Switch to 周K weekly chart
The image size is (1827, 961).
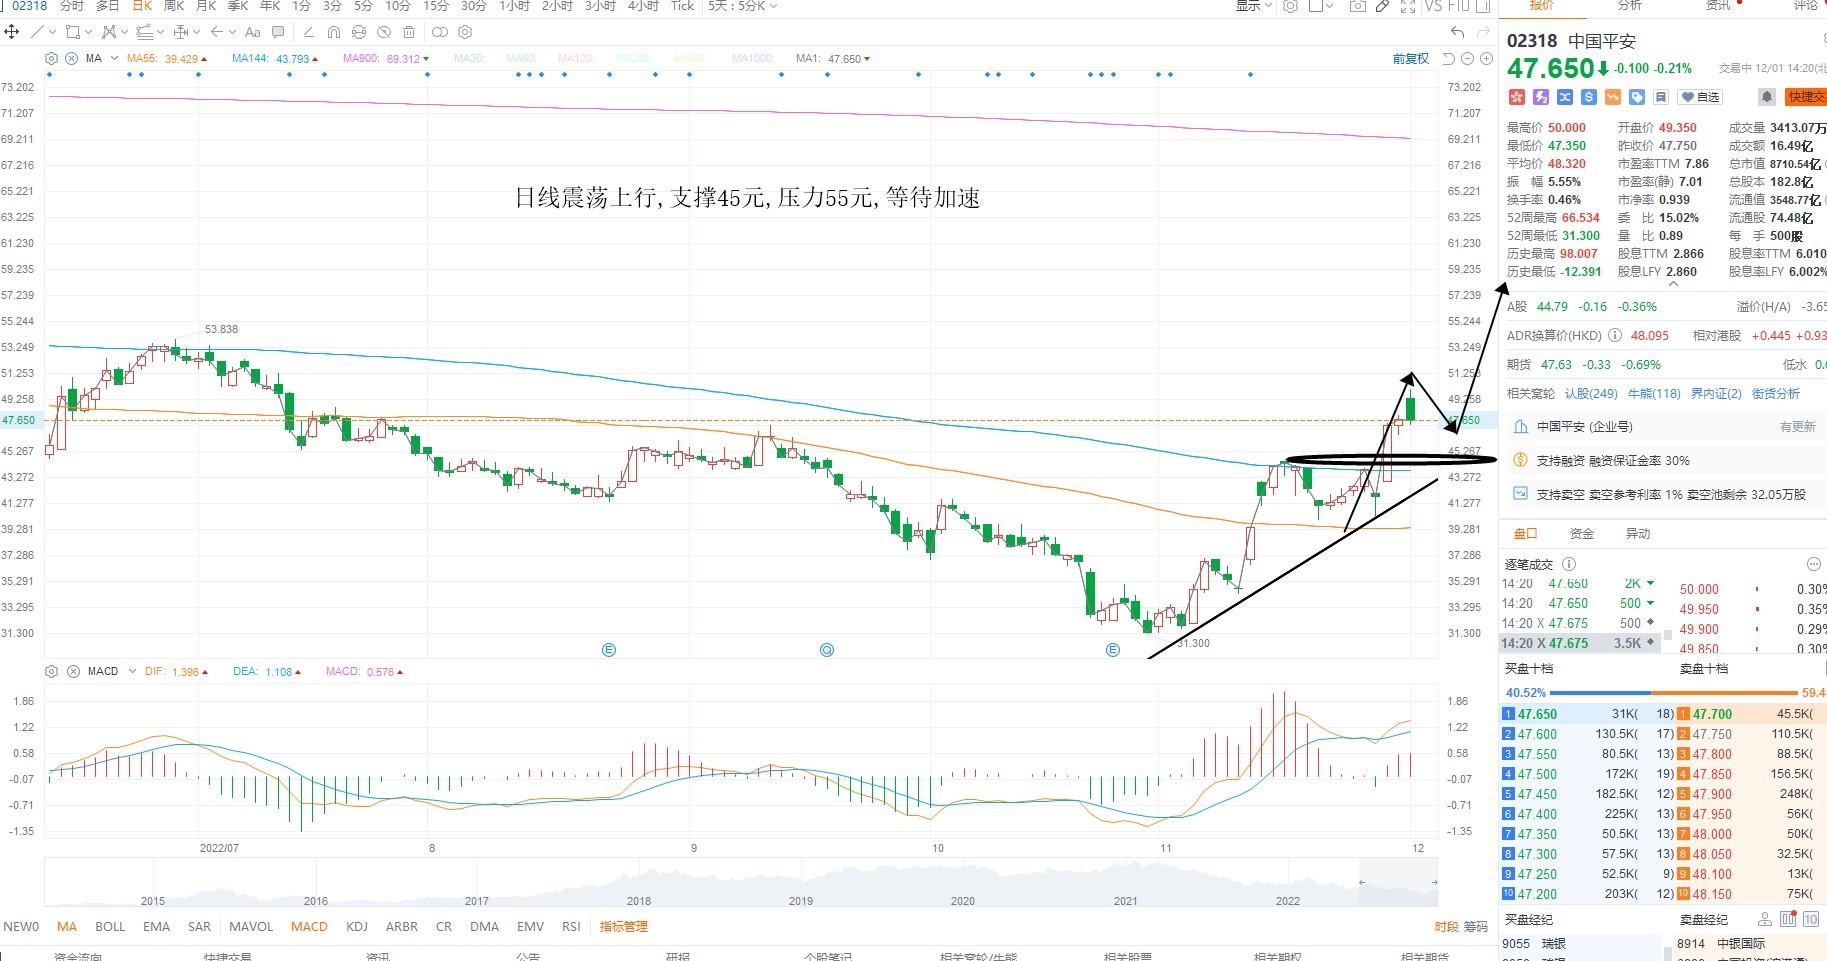coord(174,6)
